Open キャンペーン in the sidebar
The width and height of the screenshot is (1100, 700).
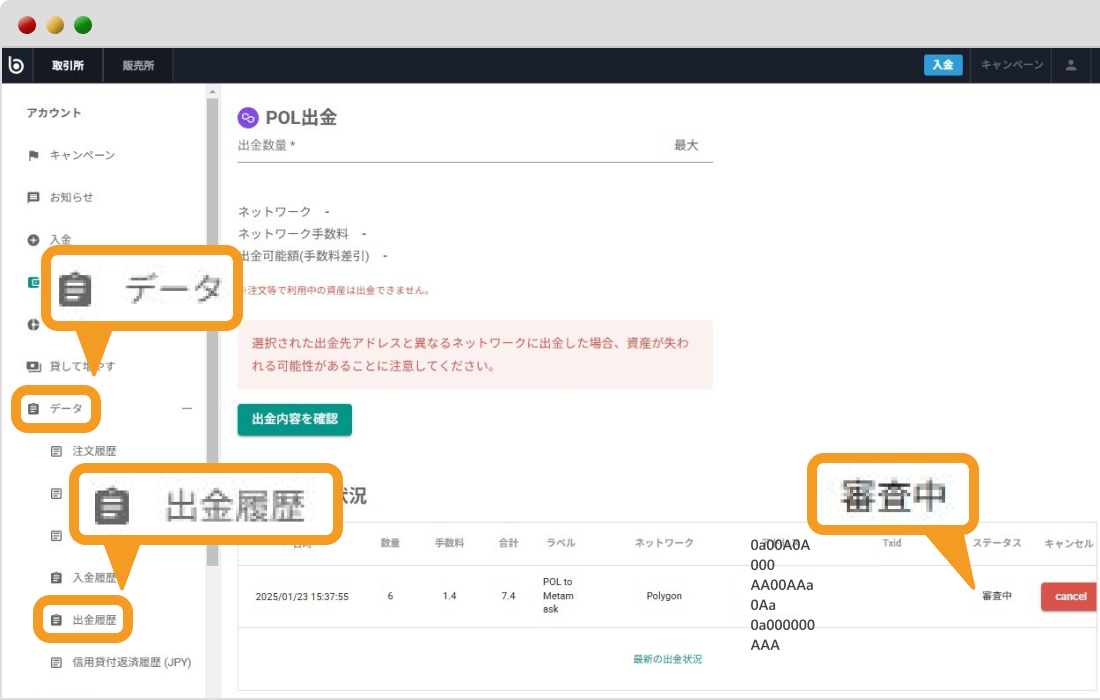(x=82, y=155)
